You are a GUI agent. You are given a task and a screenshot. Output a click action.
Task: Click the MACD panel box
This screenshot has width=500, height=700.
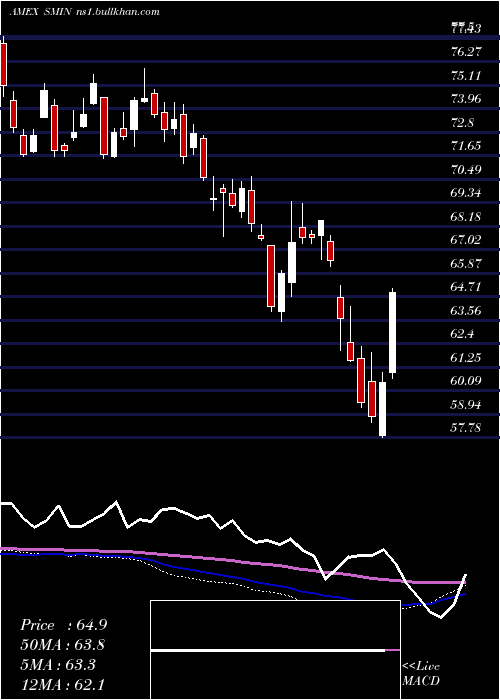point(275,650)
